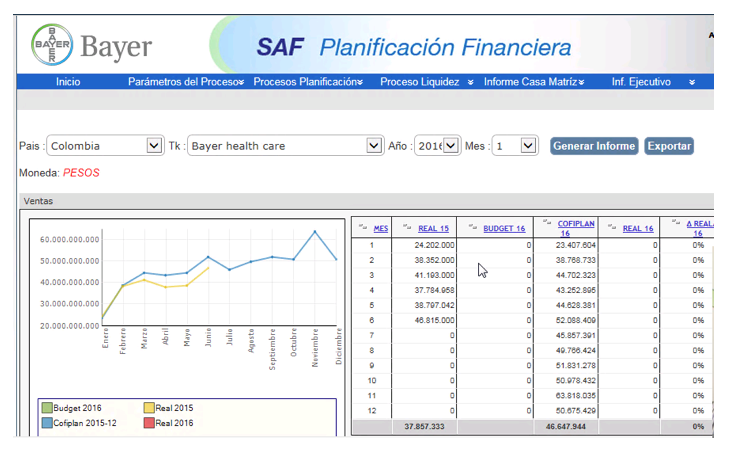This screenshot has height=459, width=737.
Task: Go to Inicio menu item
Action: pyautogui.click(x=68, y=82)
